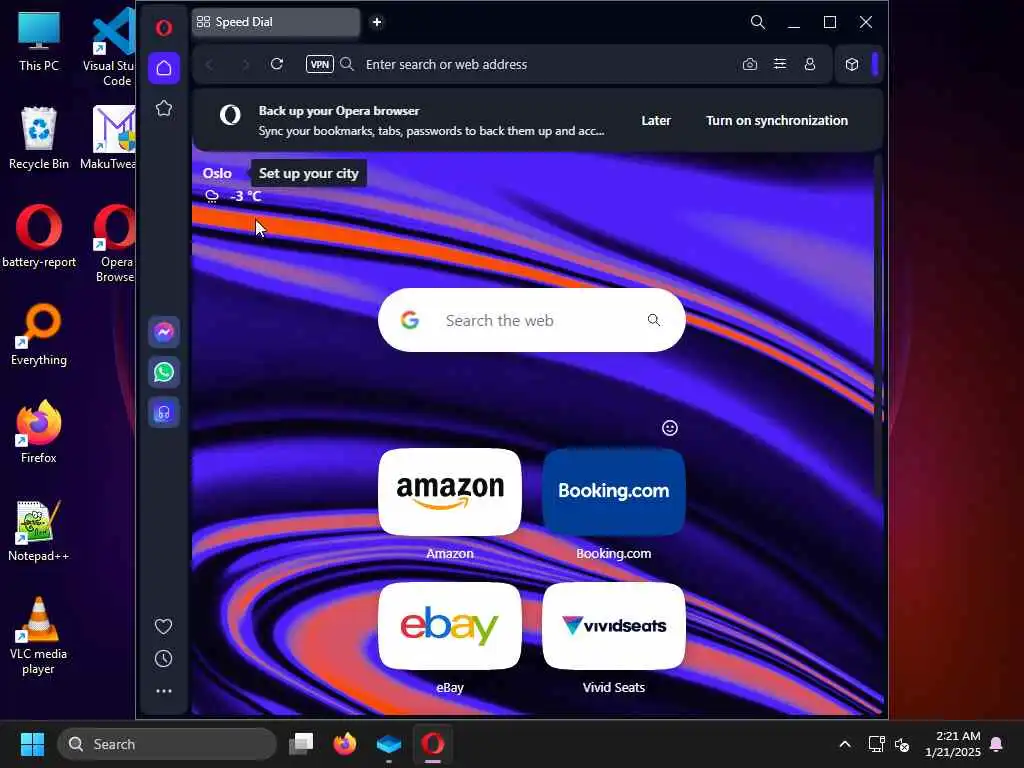Open sidebar setup three-dots menu
Viewport: 1024px width, 768px height.
tap(164, 690)
